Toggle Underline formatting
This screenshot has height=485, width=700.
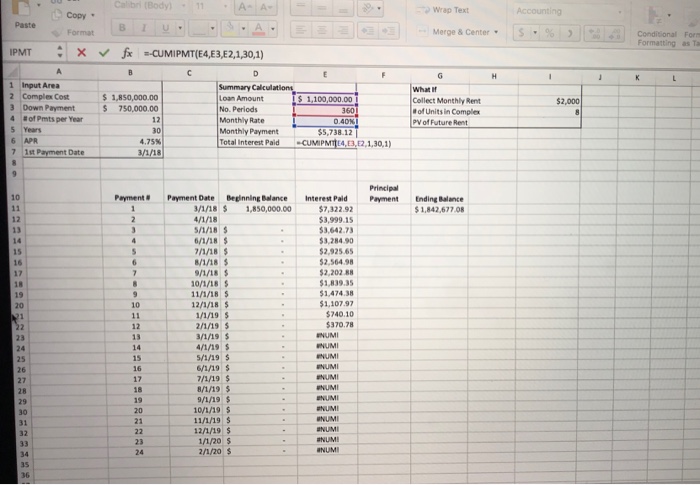point(165,28)
